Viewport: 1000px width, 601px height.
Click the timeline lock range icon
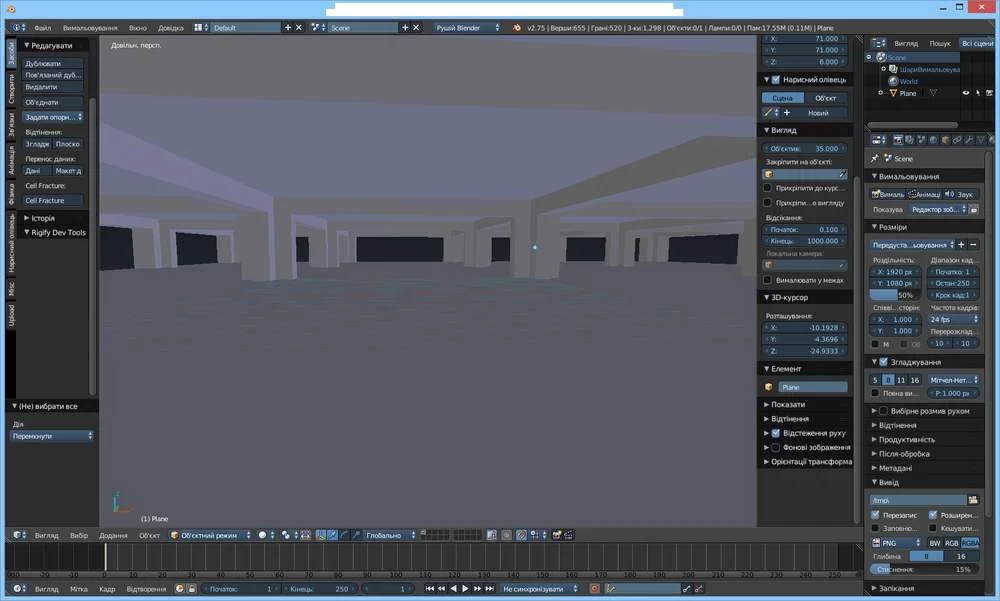[x=191, y=588]
